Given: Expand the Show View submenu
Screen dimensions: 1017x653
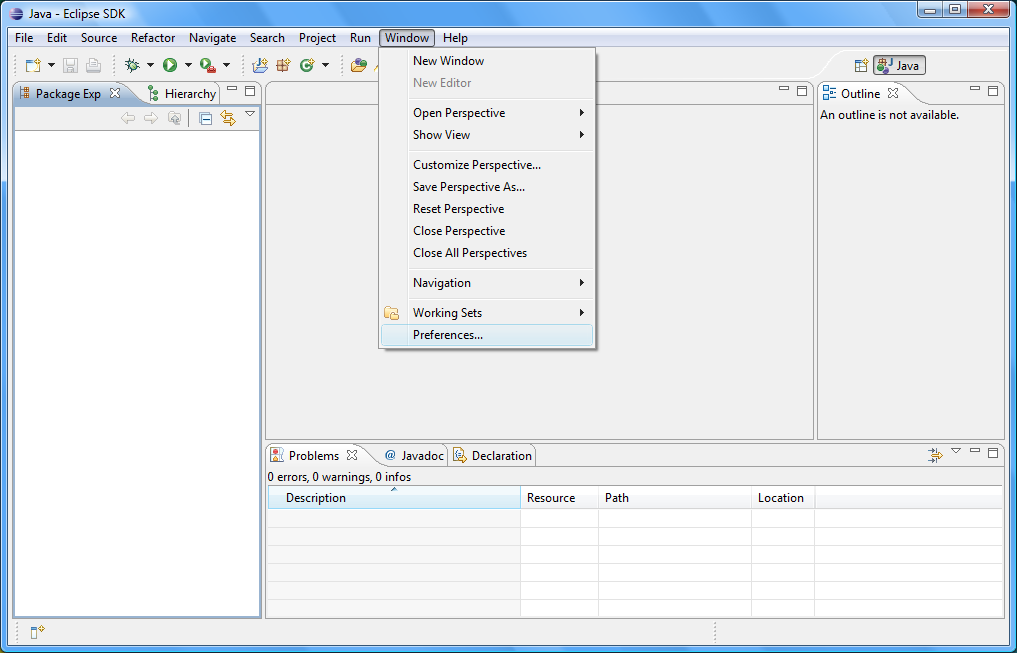Looking at the screenshot, I should [486, 135].
